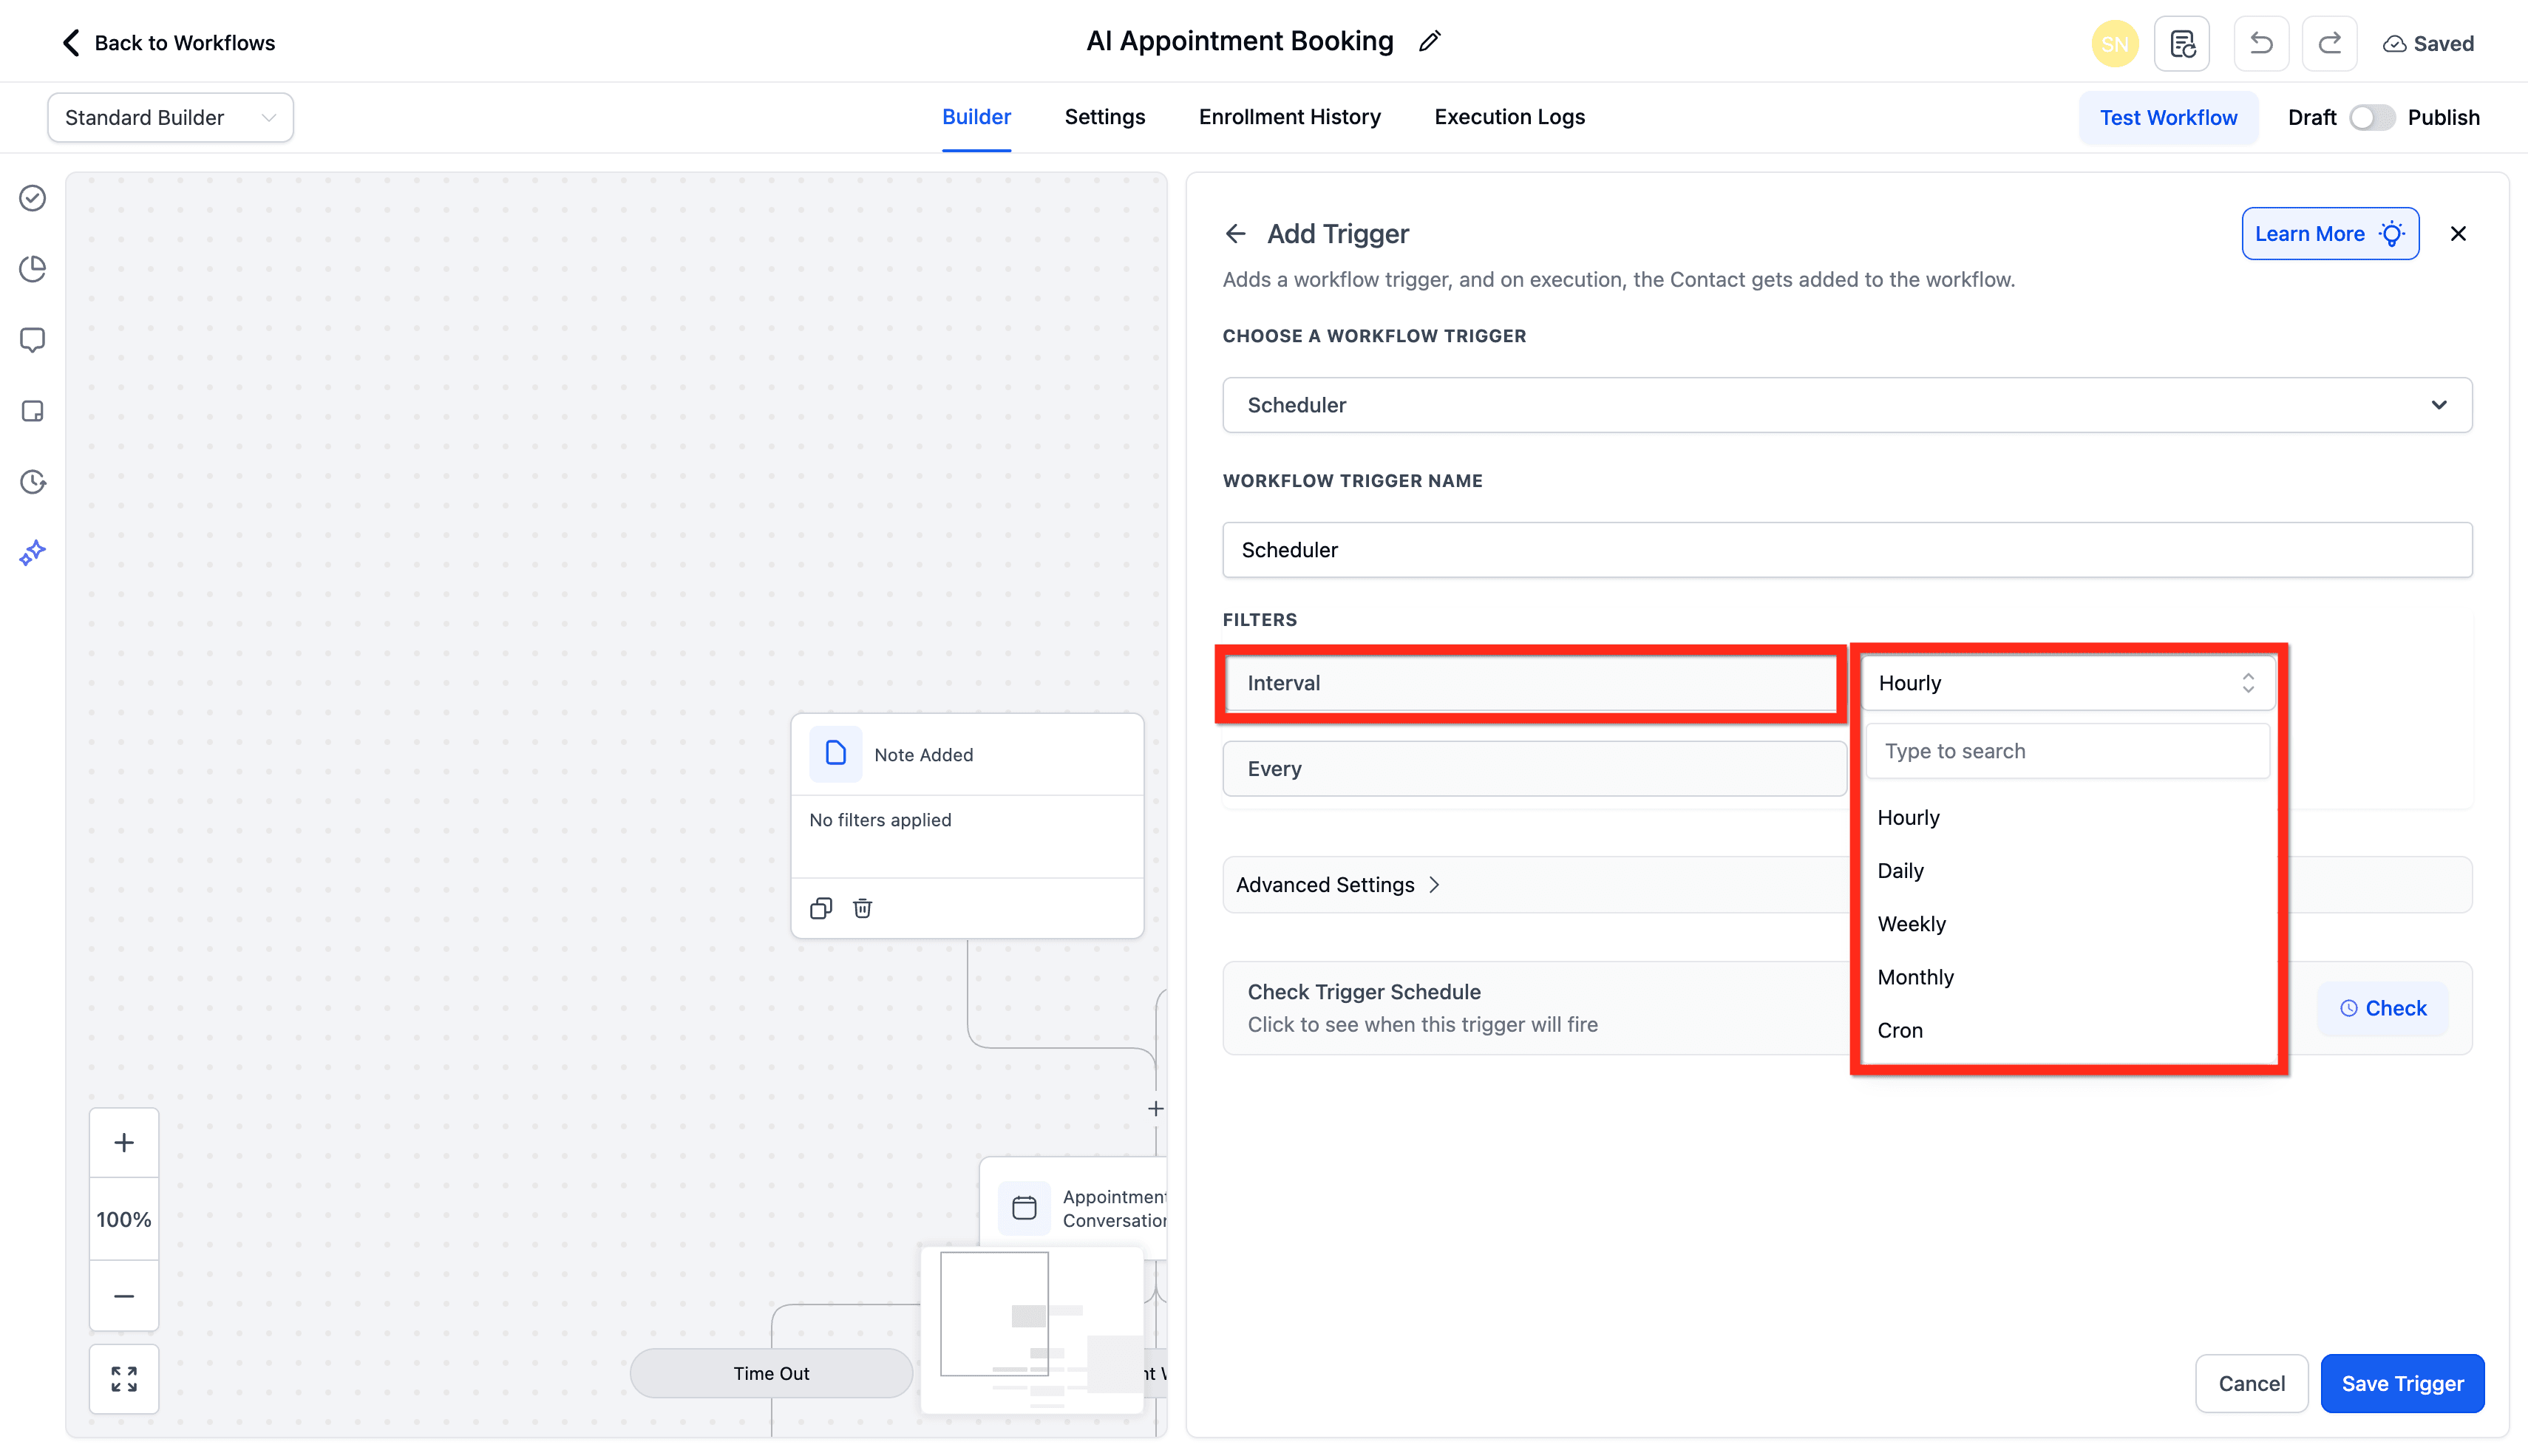Select the Time Out node
The height and width of the screenshot is (1456, 2528).
771,1373
